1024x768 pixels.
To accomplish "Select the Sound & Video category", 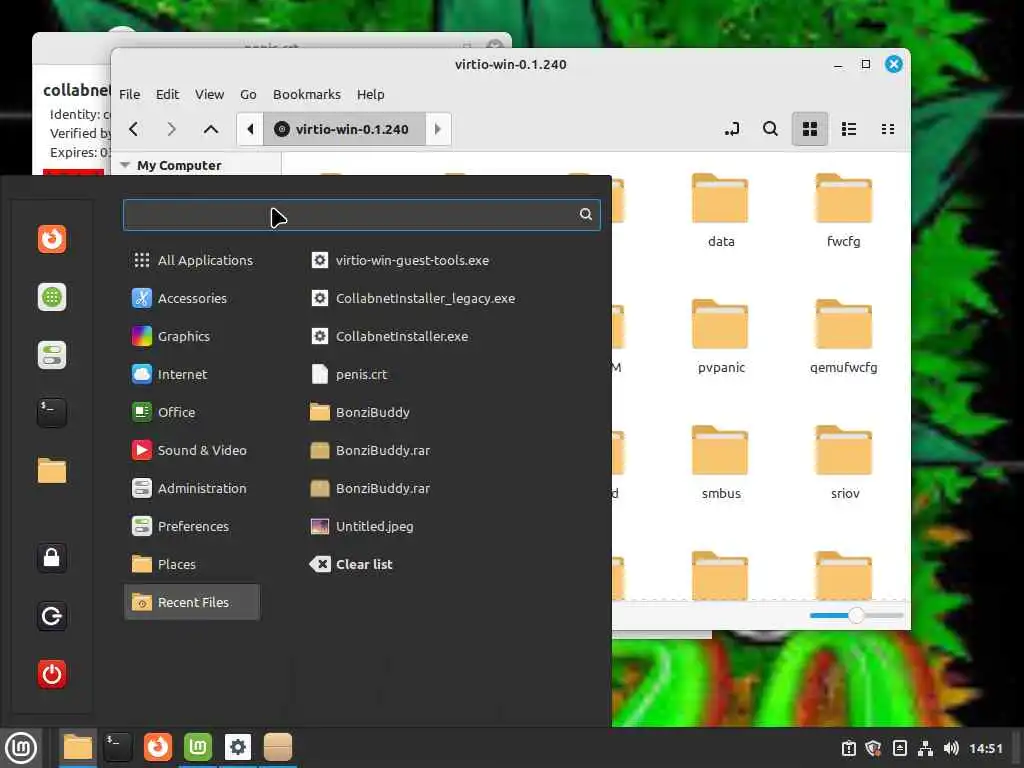I will 192,451.
